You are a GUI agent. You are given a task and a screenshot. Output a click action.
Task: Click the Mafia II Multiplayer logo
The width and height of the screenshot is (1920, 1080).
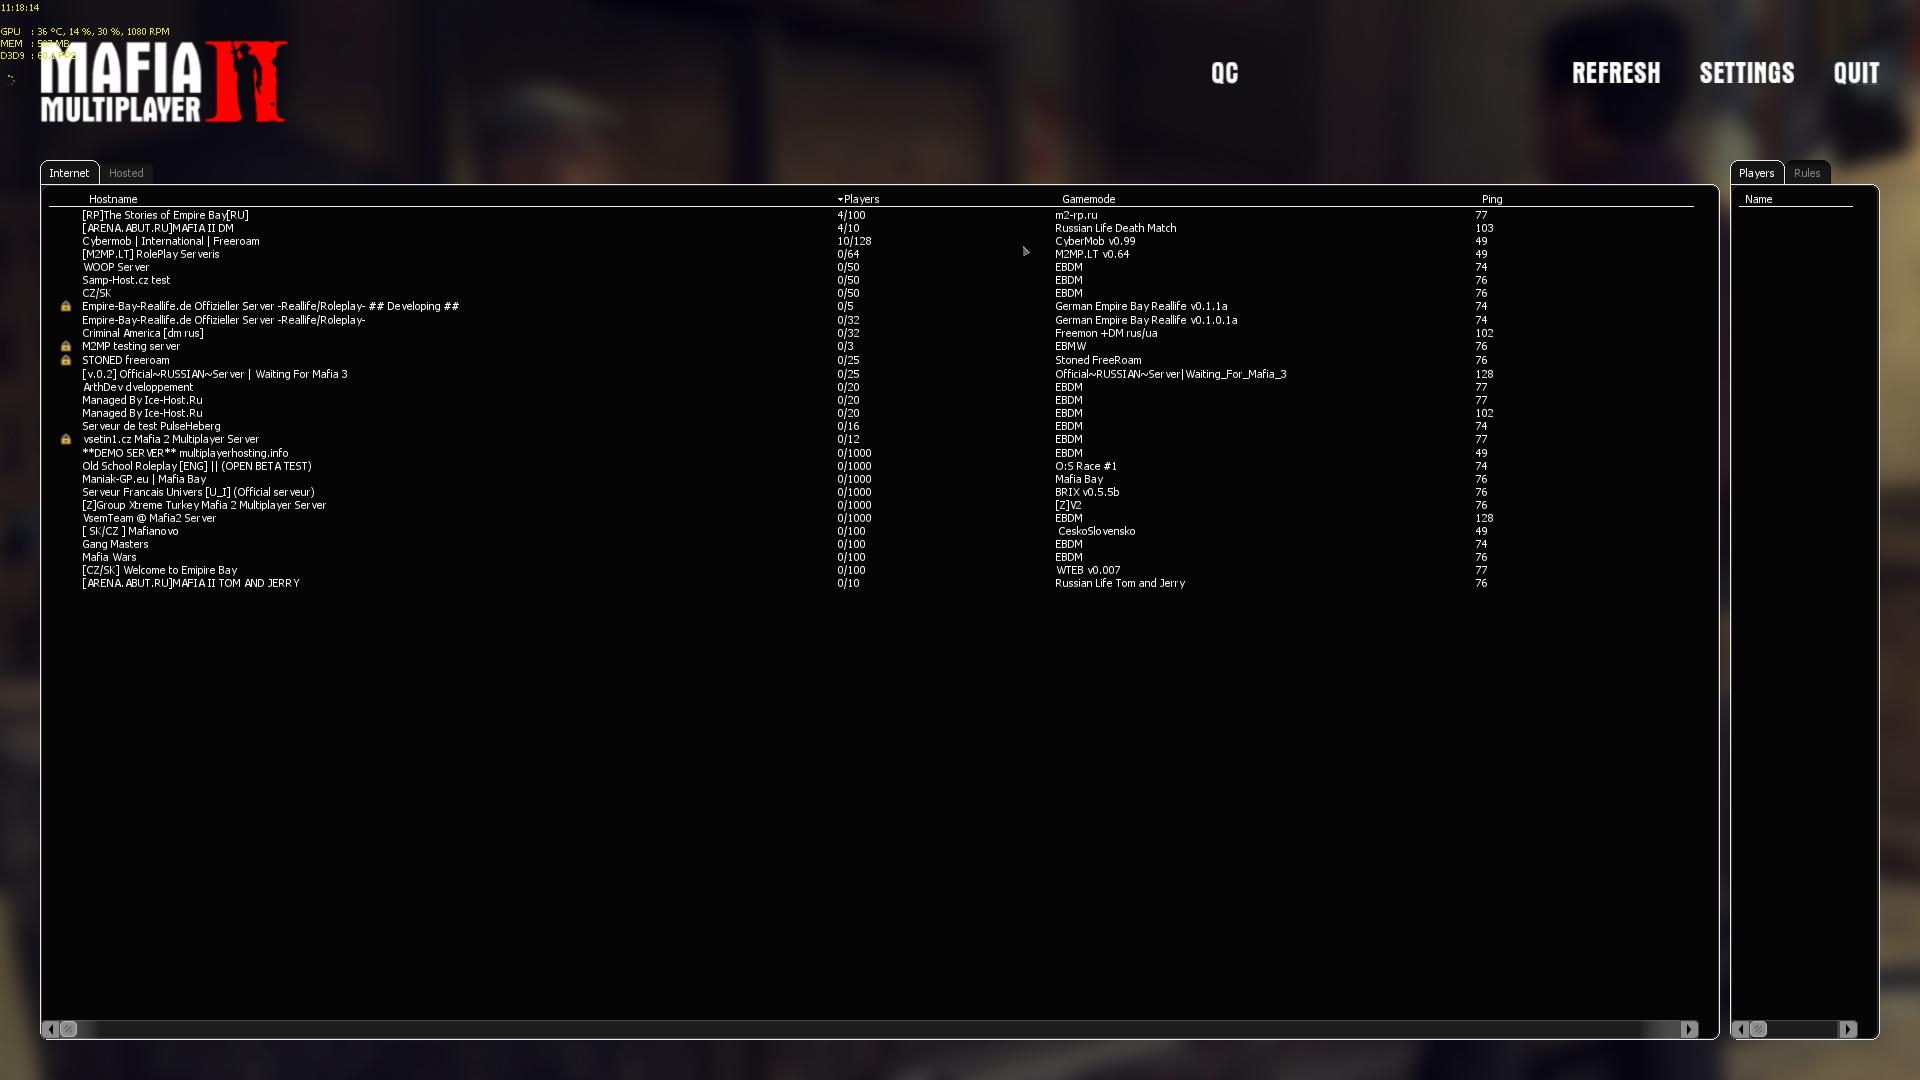[163, 83]
